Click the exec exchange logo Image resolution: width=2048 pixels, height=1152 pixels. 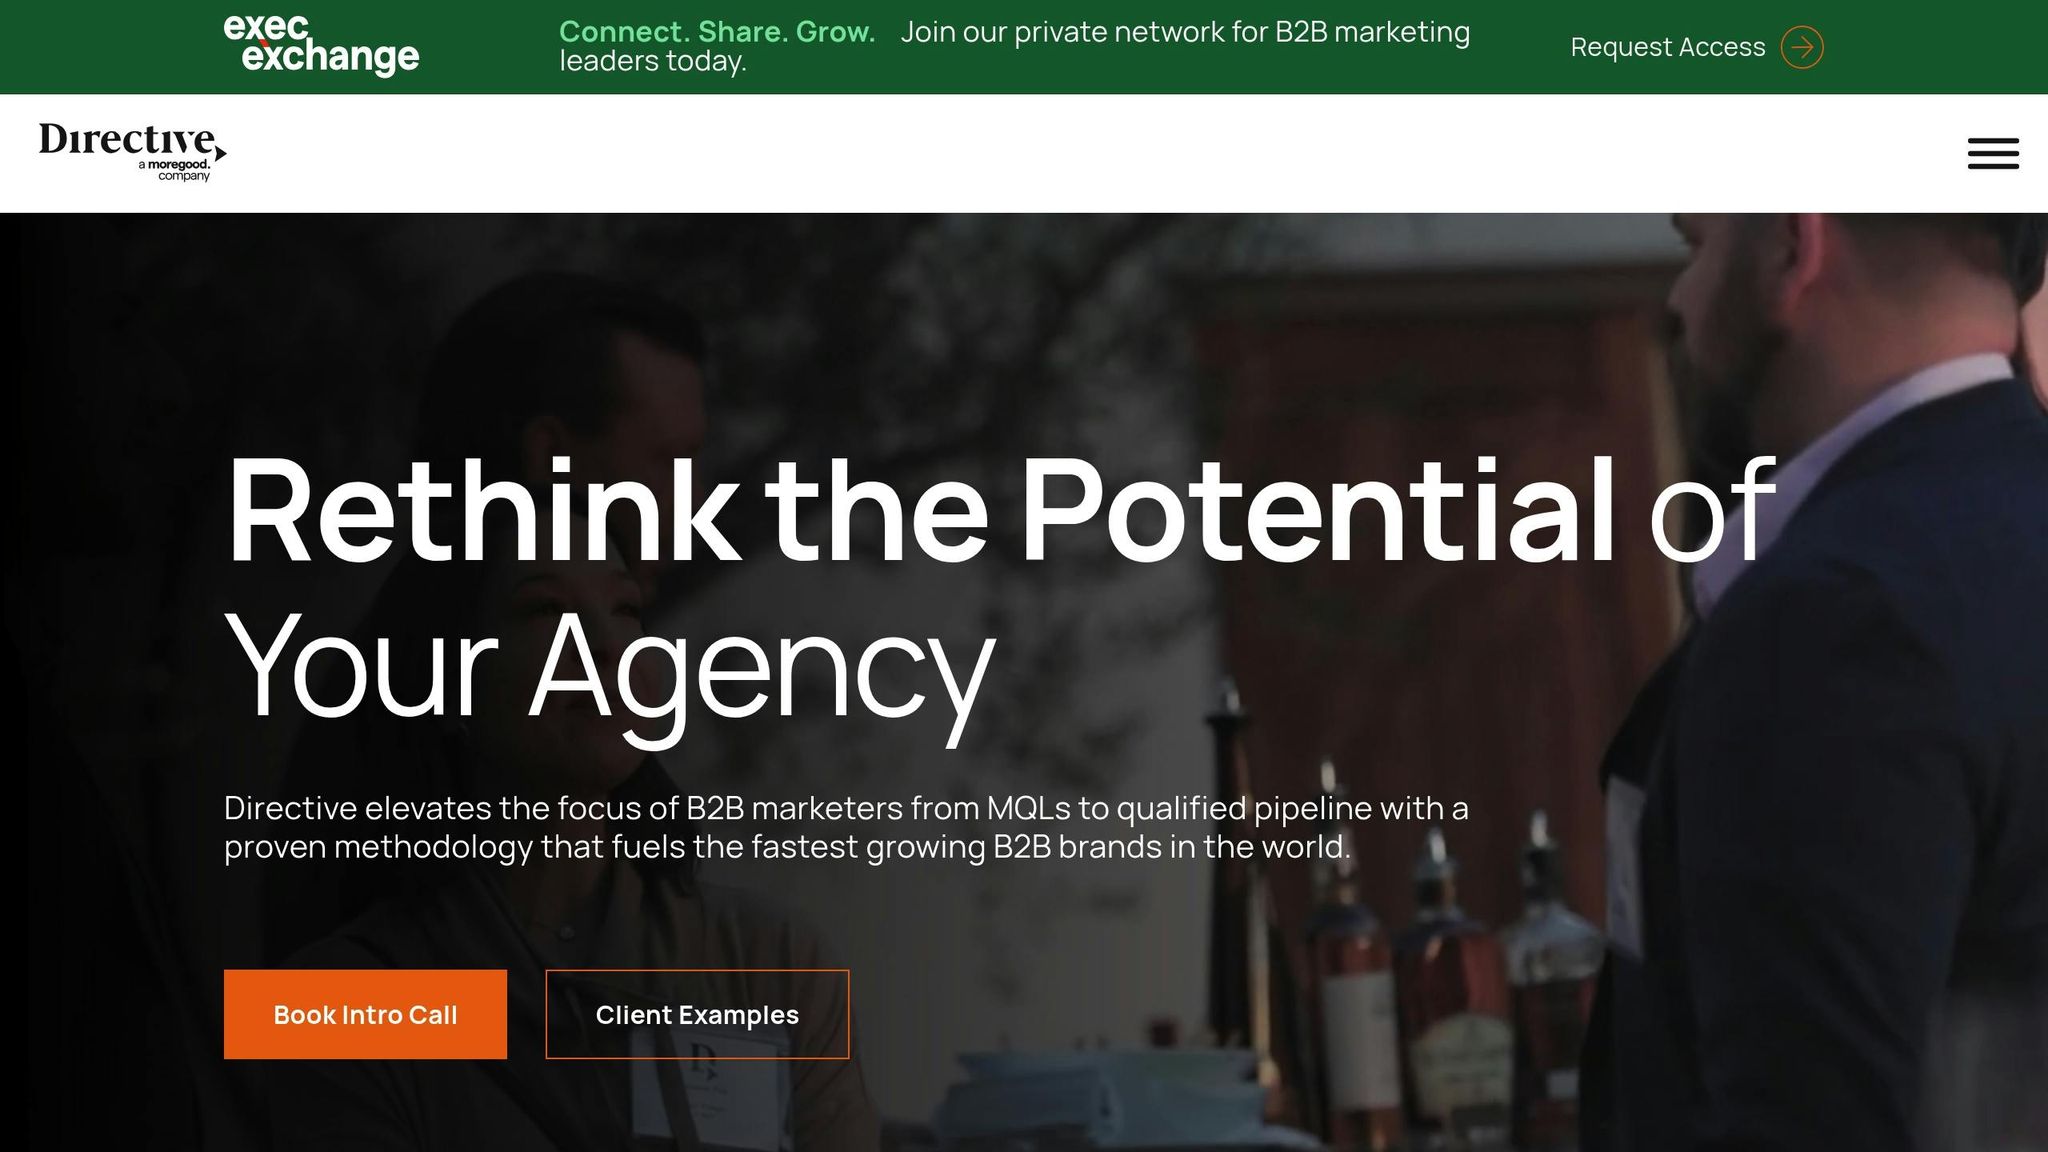pos(320,46)
